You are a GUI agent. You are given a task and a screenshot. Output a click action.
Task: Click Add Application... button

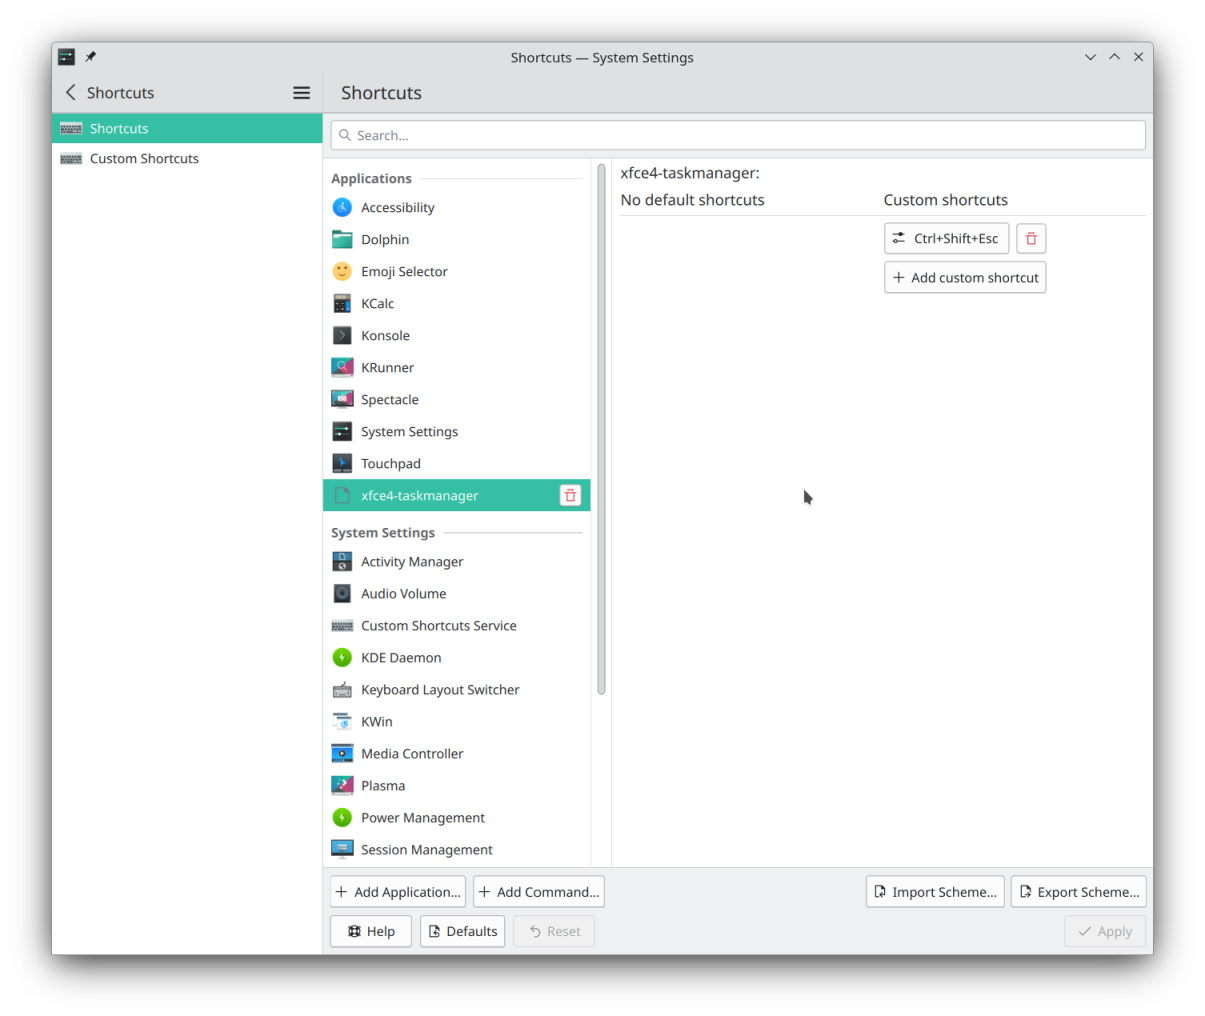398,891
